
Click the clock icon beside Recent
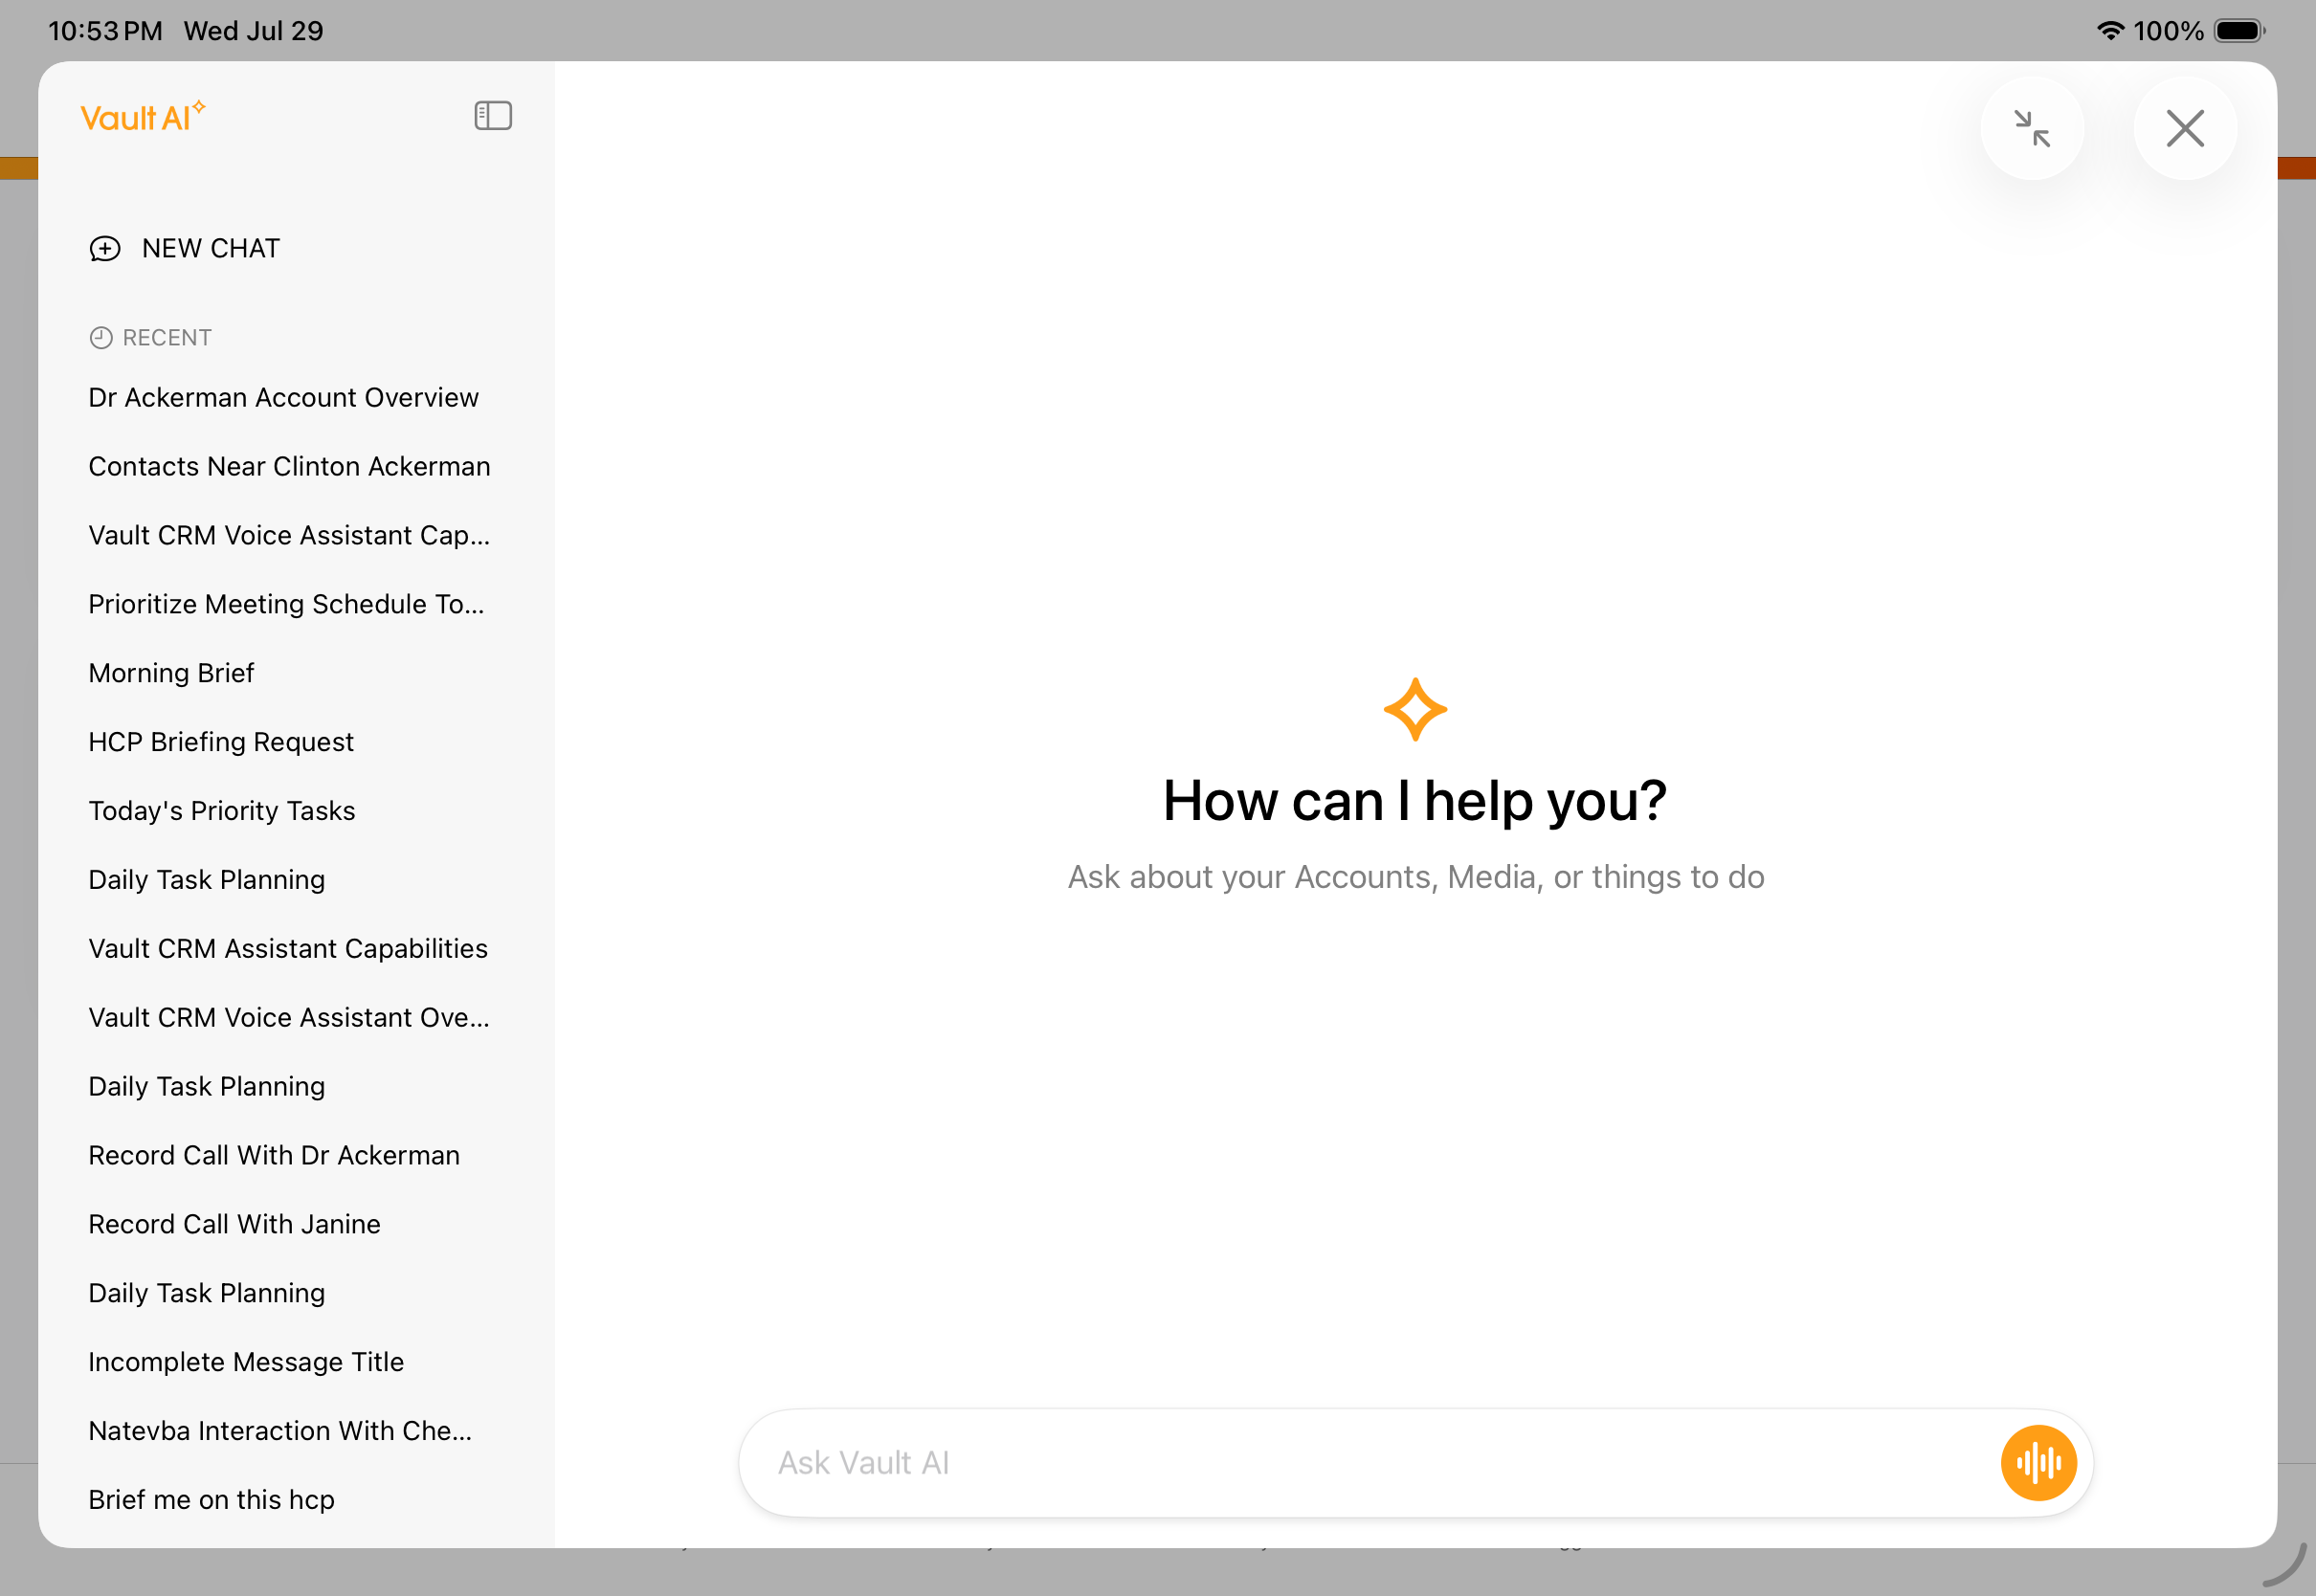[101, 338]
